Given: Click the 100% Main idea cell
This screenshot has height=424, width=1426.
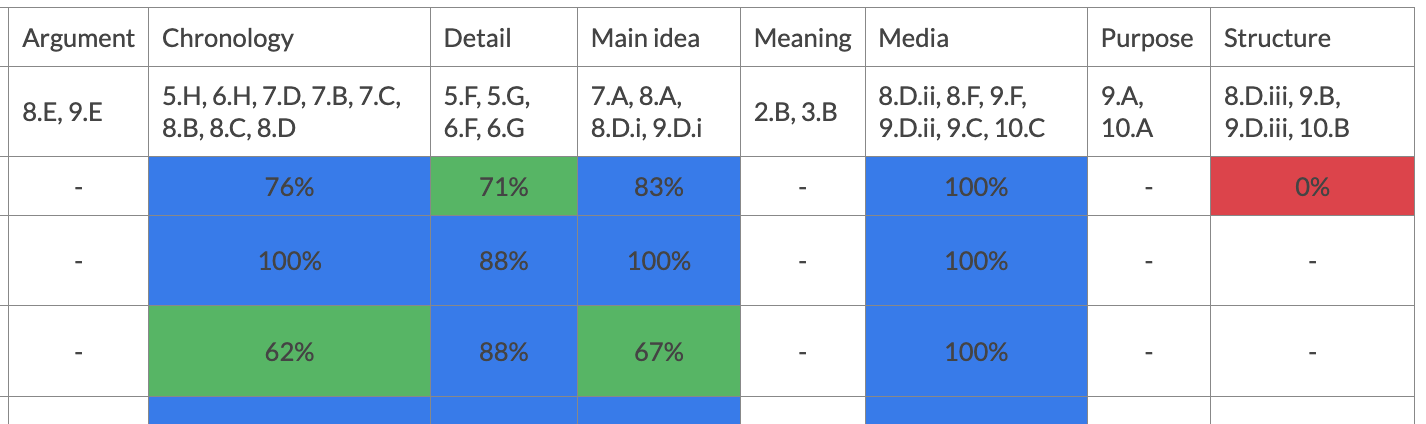Looking at the screenshot, I should [x=659, y=261].
